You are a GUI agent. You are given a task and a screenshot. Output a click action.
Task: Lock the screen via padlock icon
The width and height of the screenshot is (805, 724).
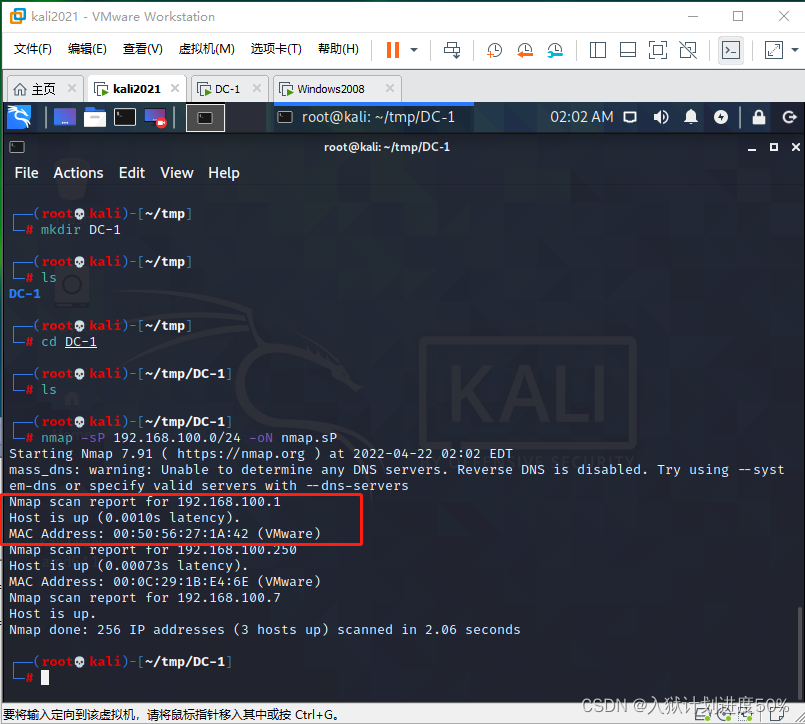pos(759,117)
